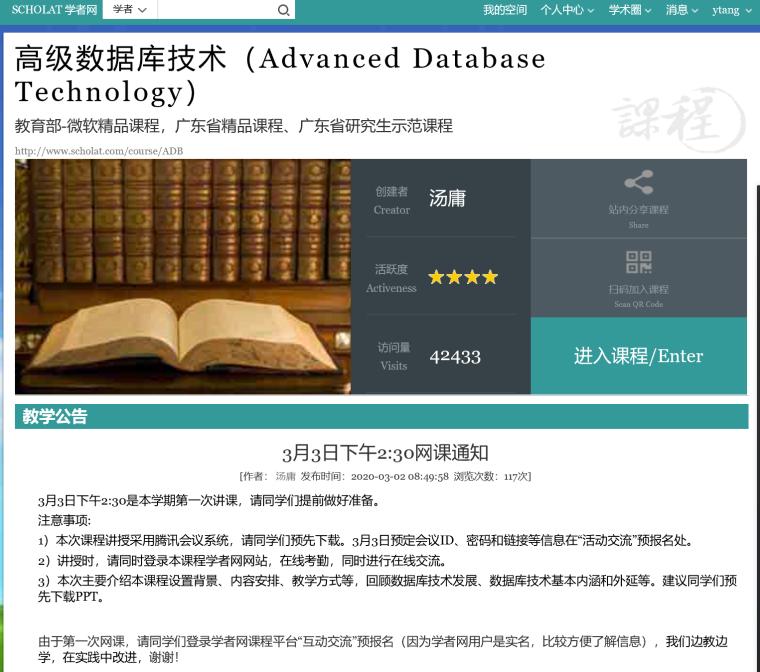Click author 汤庸 in notice byline

coord(285,477)
